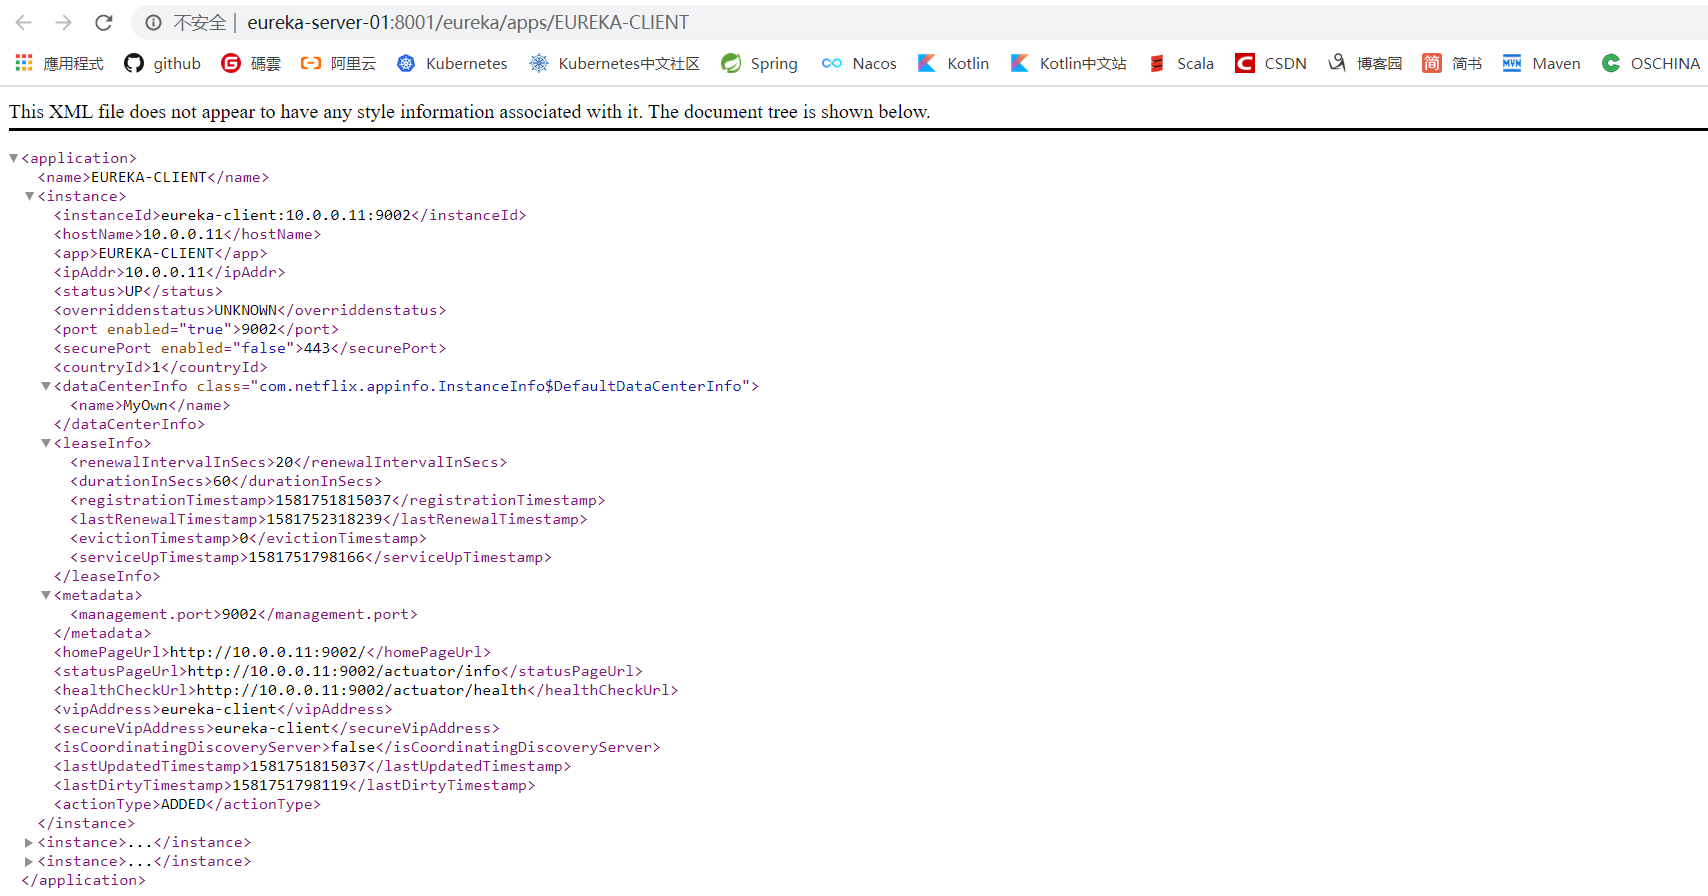Open the 博客园 bookmark
1708x896 pixels.
click(1365, 63)
